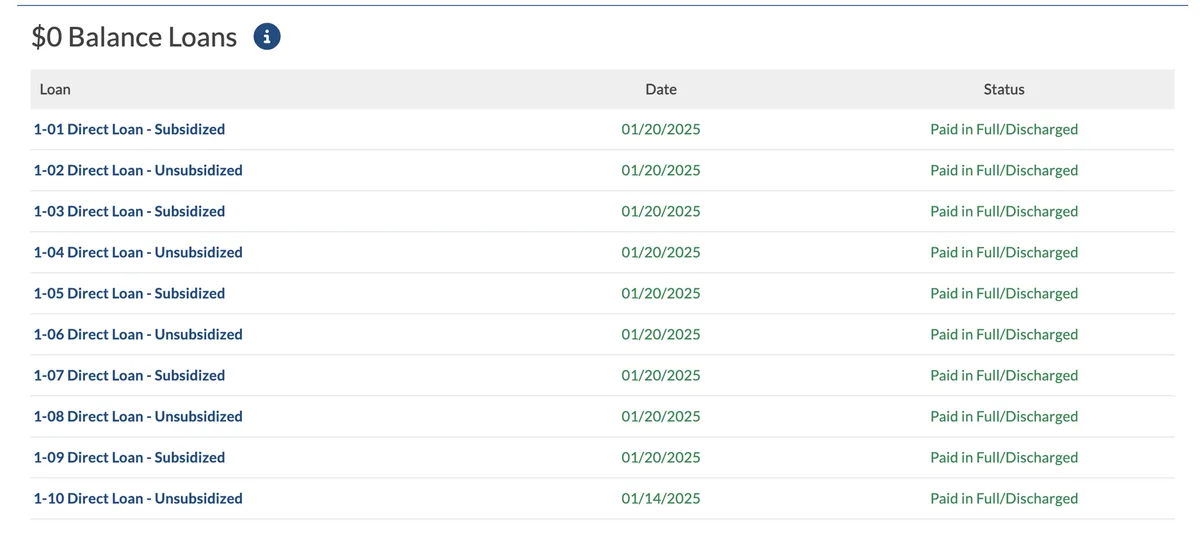Screen dimensions: 1200x542
Task: Select the date cell for loan 1-09
Action: click(661, 457)
